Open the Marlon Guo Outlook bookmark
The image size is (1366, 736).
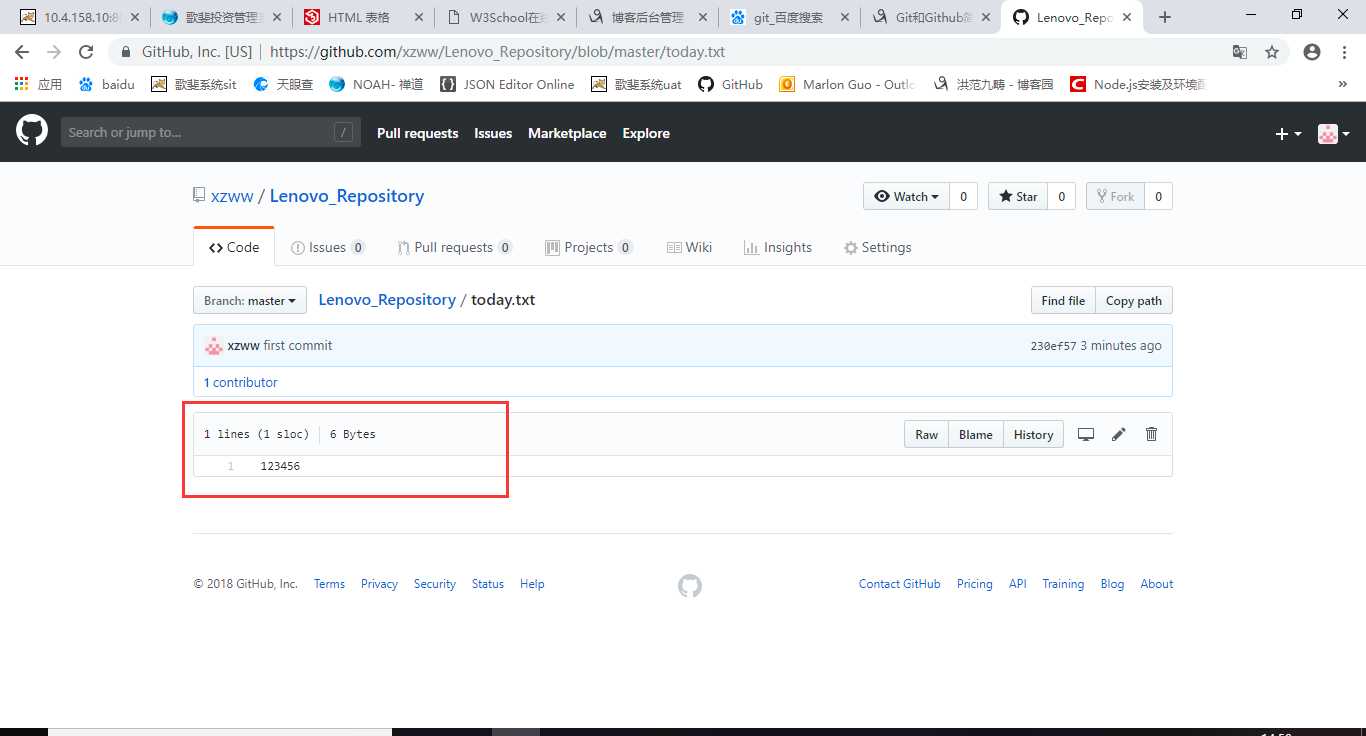(x=847, y=84)
